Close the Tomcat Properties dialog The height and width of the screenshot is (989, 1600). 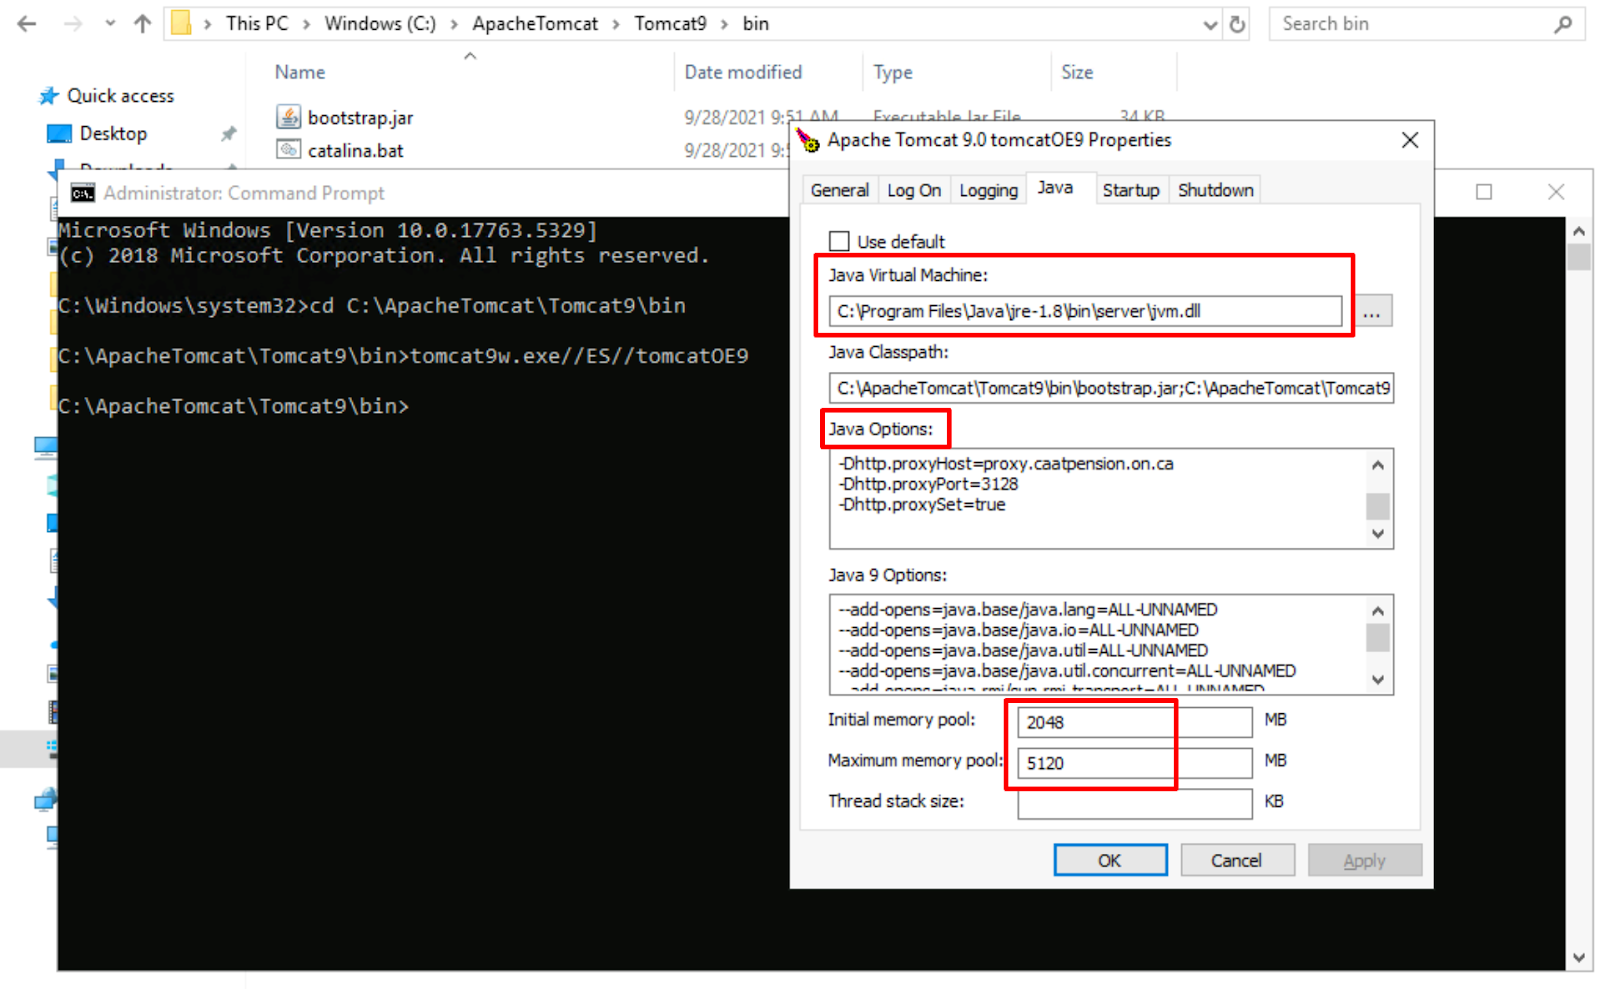(x=1410, y=140)
